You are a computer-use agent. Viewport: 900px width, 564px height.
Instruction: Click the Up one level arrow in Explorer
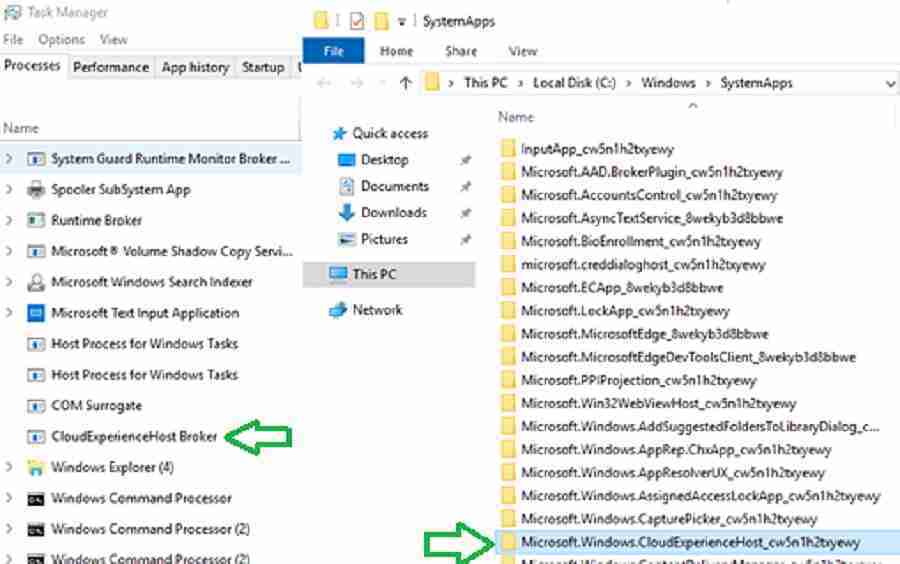(x=406, y=83)
